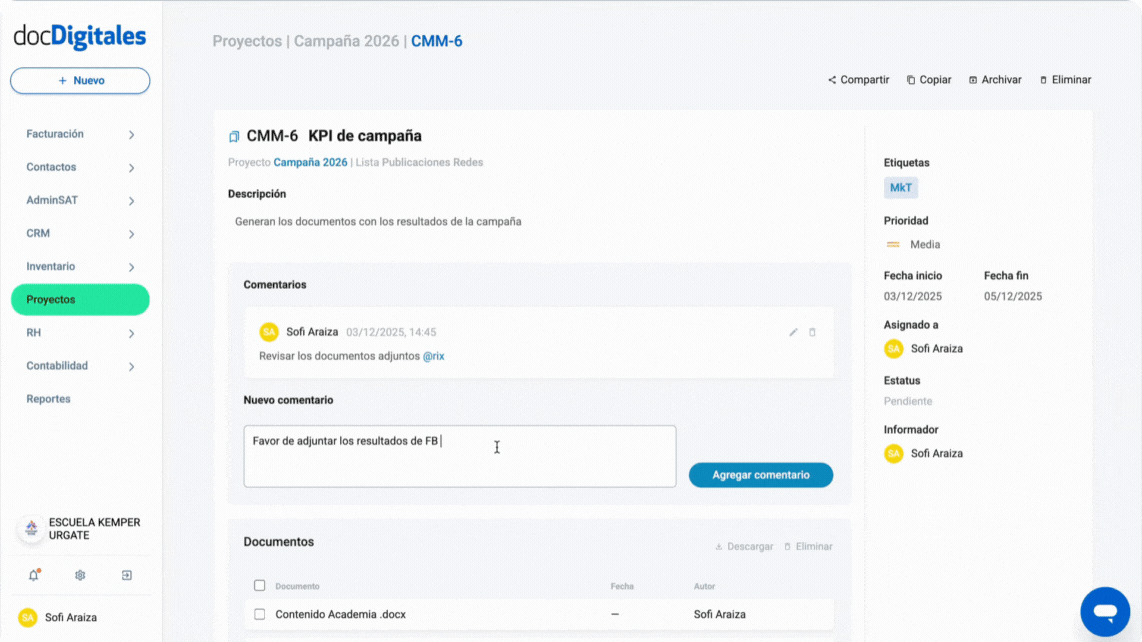Expand the Facturación sidebar section
Image resolution: width=1142 pixels, height=642 pixels.
79,133
